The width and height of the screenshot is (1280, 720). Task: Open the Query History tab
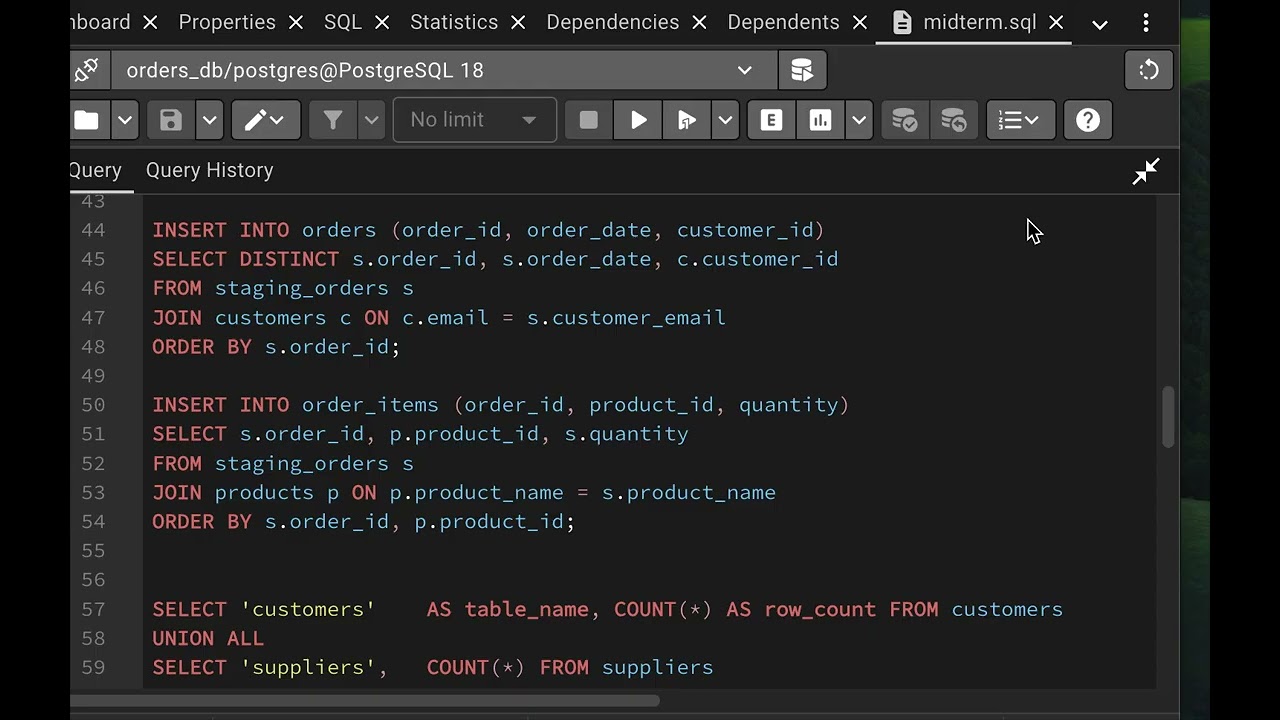click(x=210, y=170)
